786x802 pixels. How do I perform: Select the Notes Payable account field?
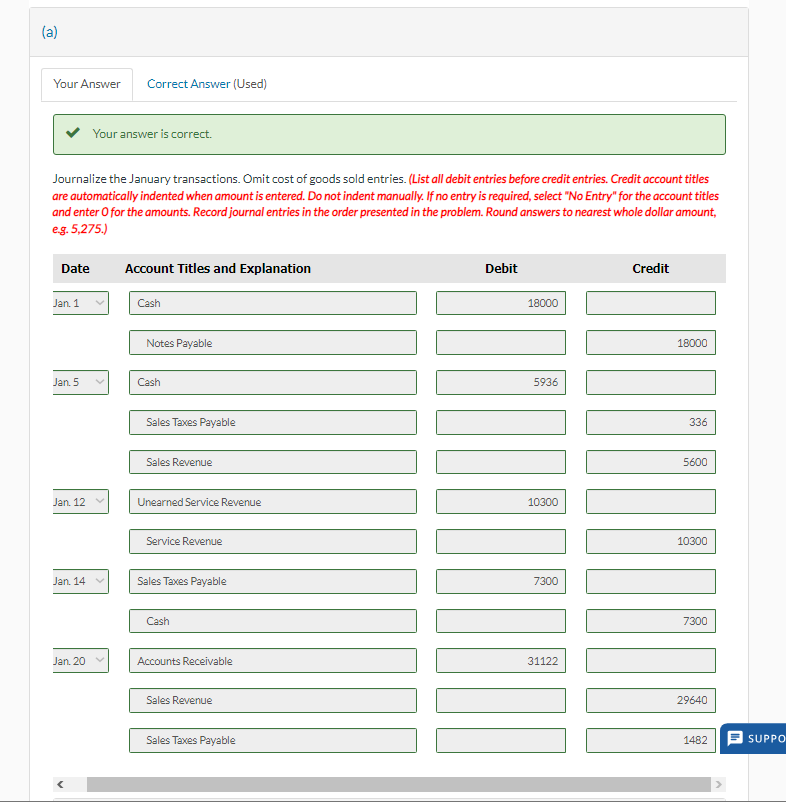[x=273, y=343]
